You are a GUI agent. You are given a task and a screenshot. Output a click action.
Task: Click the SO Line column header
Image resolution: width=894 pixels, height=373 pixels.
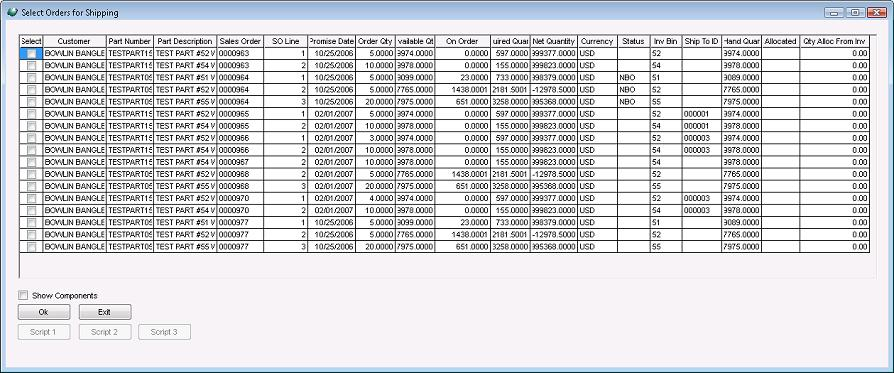(286, 41)
